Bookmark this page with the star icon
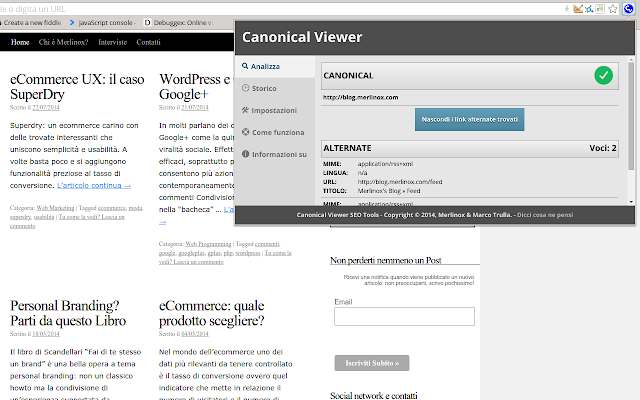This screenshot has width=640, height=400. pos(613,9)
